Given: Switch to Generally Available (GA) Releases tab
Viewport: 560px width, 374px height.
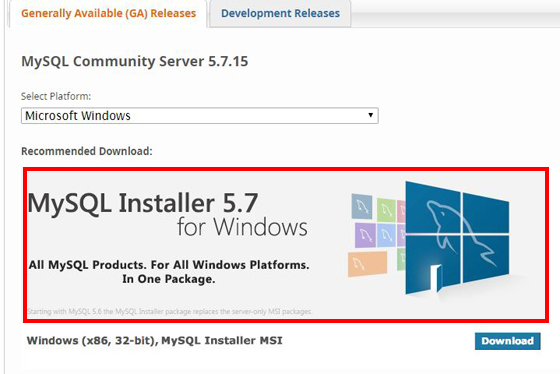Looking at the screenshot, I should click(108, 14).
